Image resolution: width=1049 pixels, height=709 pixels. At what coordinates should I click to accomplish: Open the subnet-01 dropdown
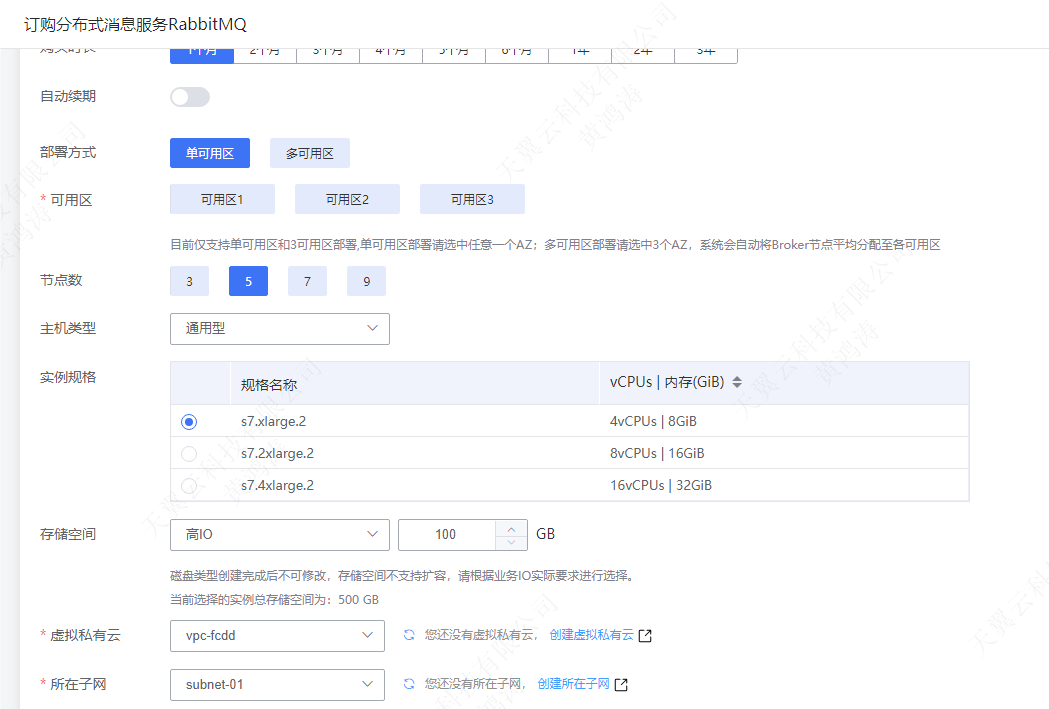[277, 685]
